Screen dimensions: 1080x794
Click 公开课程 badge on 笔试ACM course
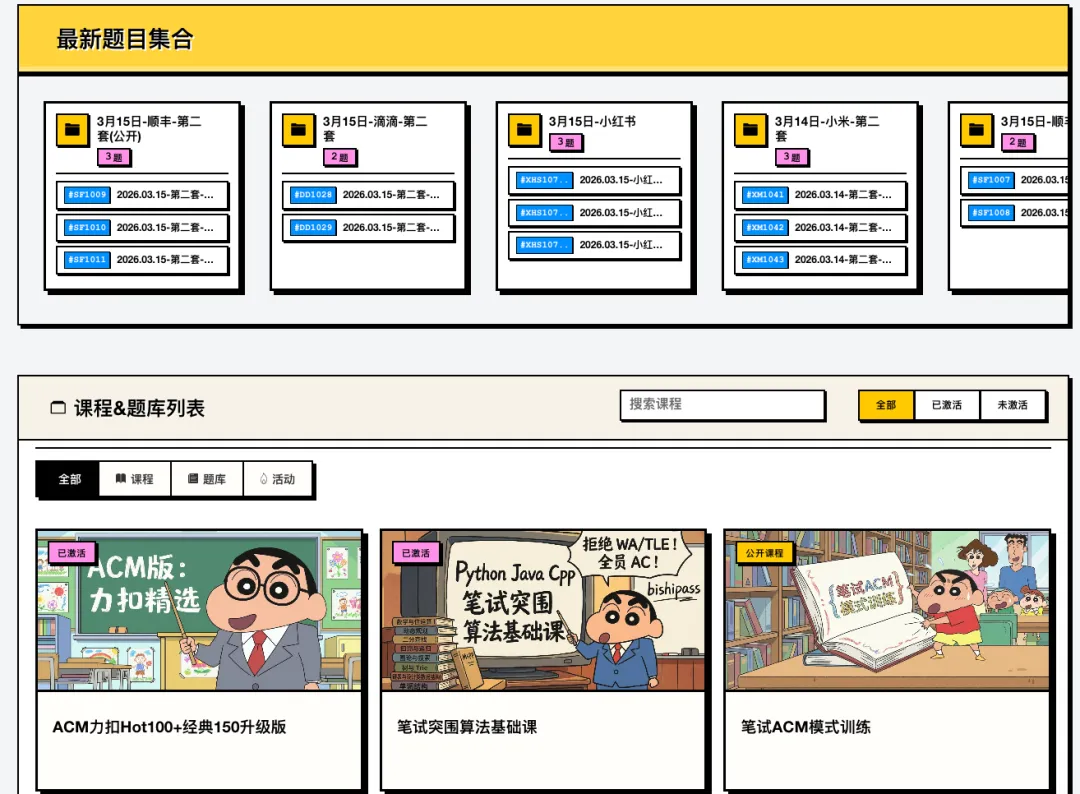pos(765,553)
